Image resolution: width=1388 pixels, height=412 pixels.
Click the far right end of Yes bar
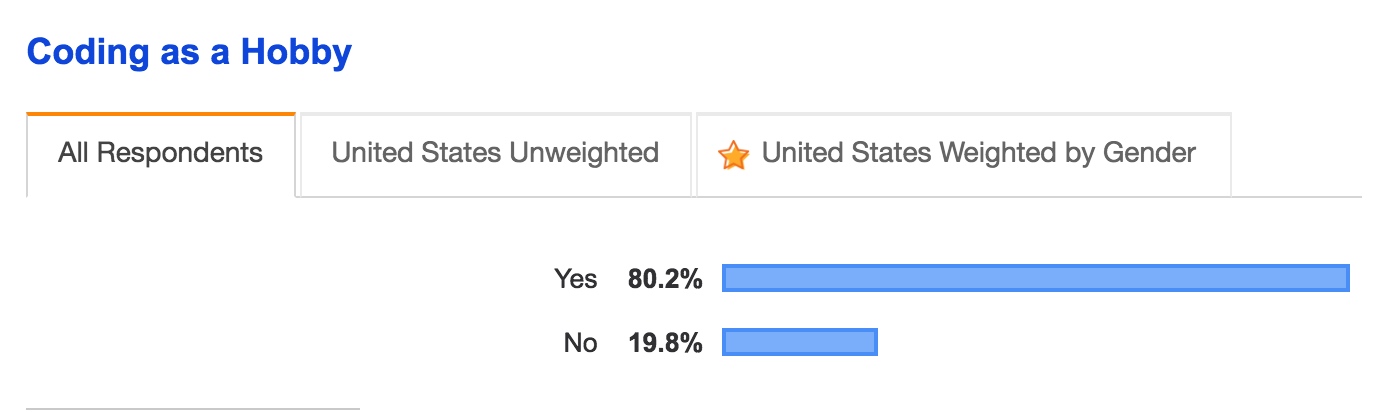pyautogui.click(x=1344, y=278)
